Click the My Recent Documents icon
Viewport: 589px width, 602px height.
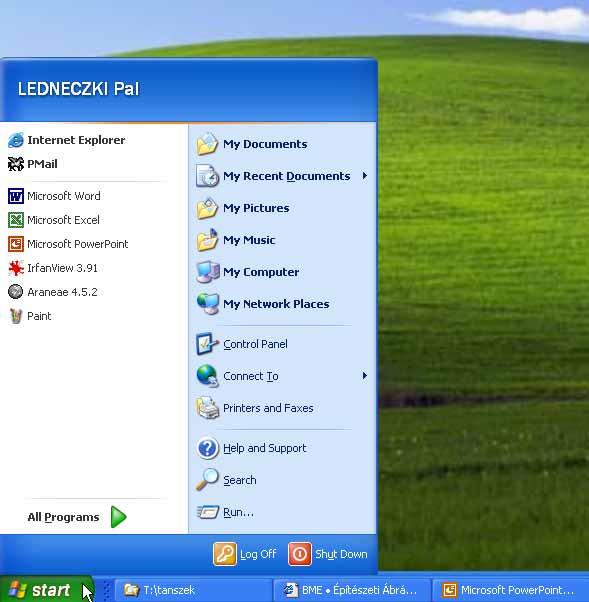[207, 175]
